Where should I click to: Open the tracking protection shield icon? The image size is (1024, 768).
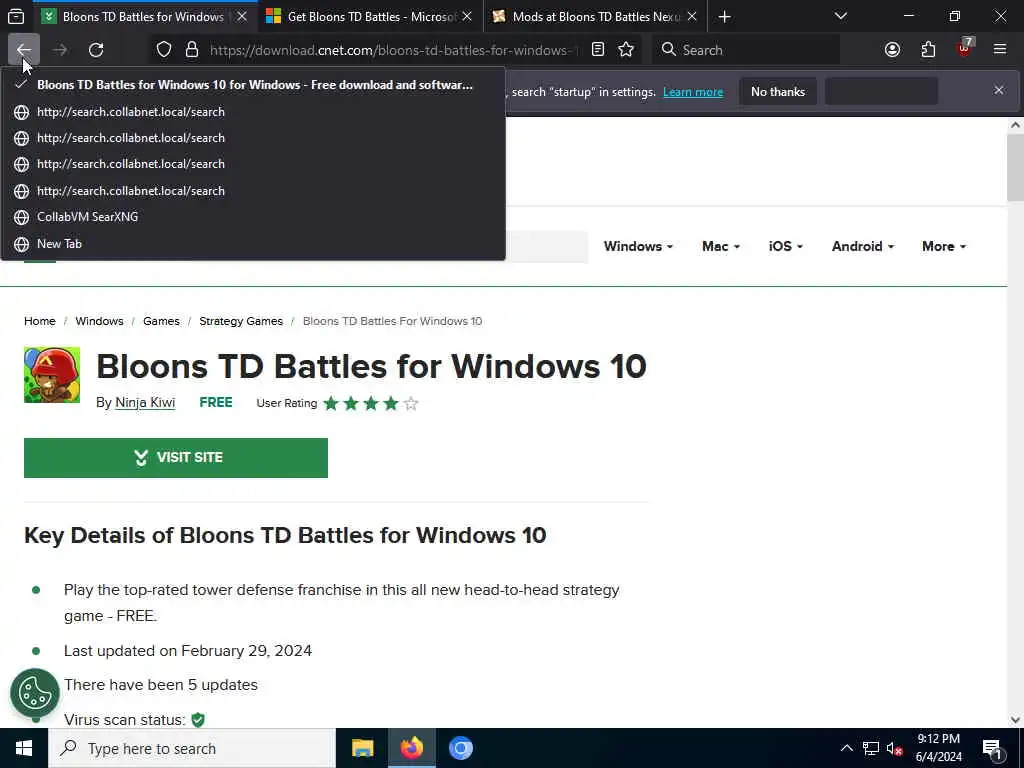click(164, 50)
